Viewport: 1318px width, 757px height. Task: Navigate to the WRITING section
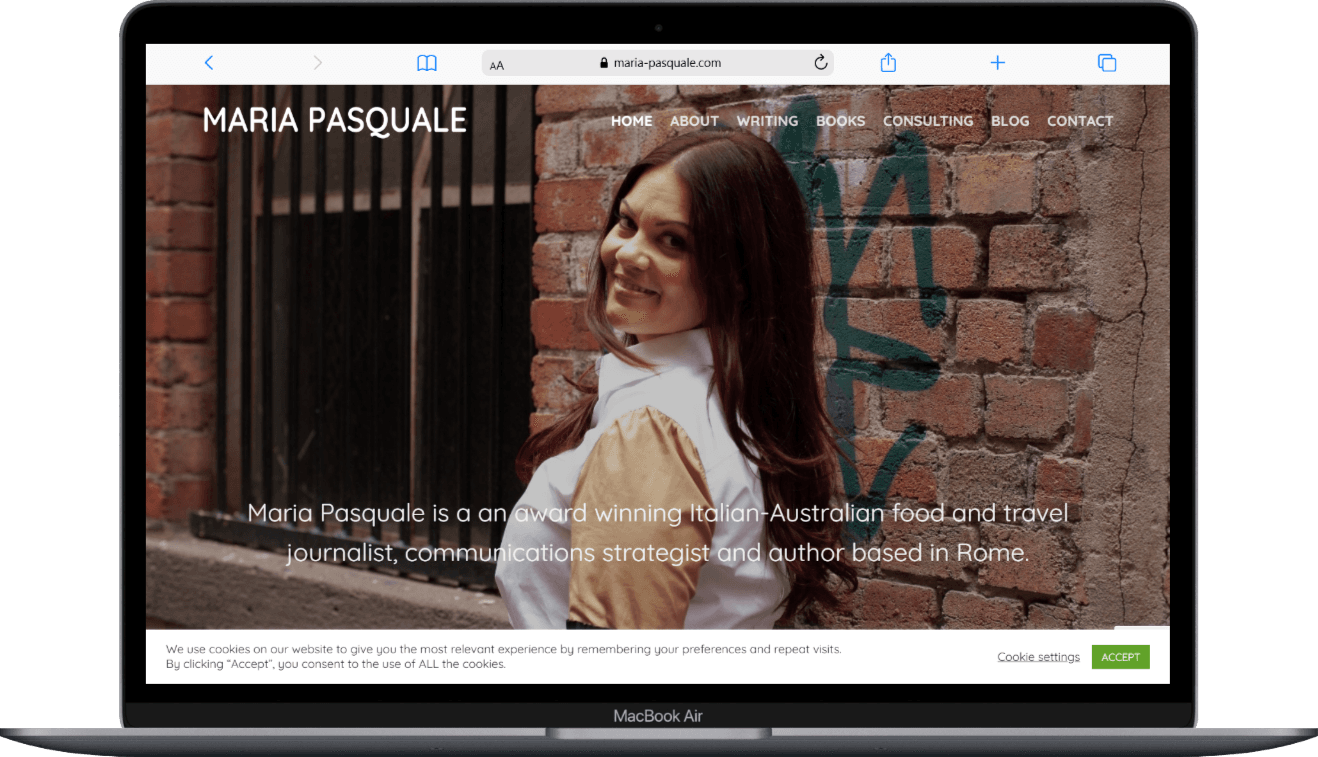(767, 121)
